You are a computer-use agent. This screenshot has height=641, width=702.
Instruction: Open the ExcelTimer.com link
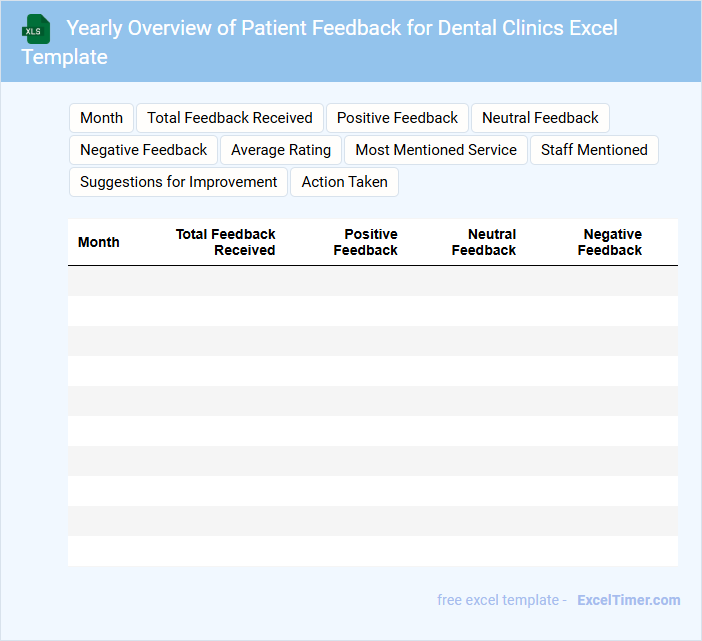point(628,600)
